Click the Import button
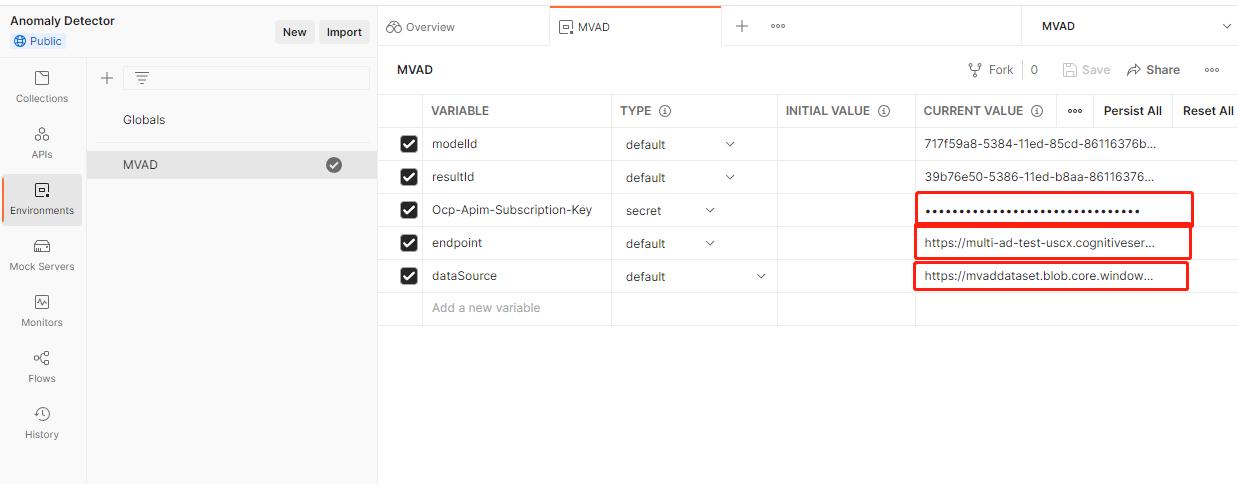1238x484 pixels. [344, 32]
